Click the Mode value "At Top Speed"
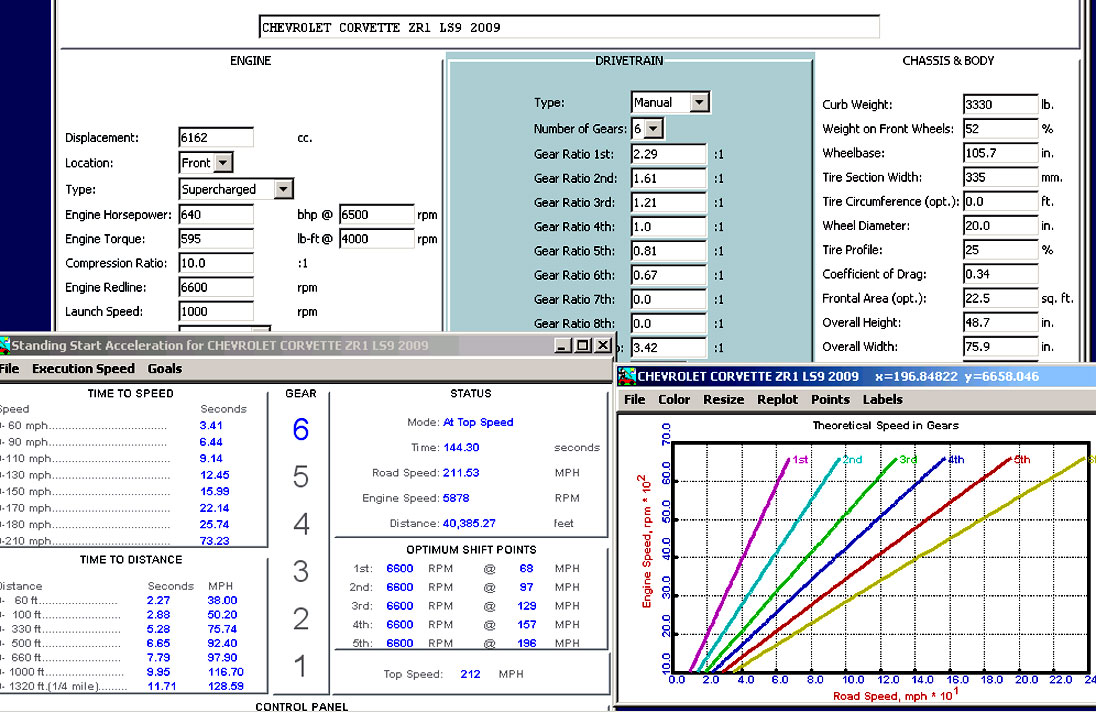The width and height of the screenshot is (1096, 713). click(x=478, y=422)
